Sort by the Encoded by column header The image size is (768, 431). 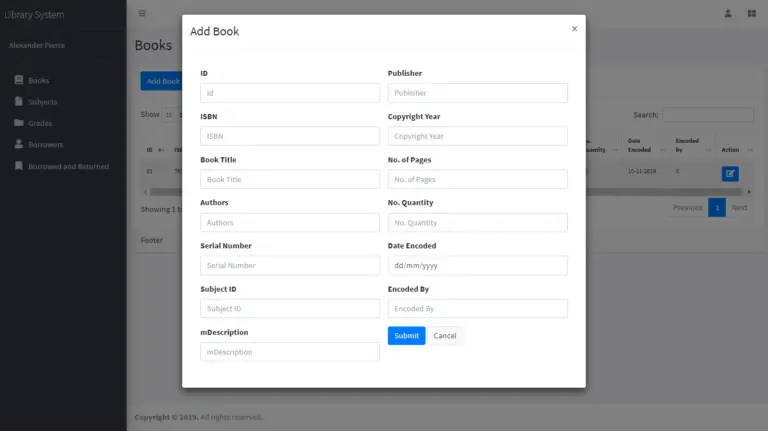point(693,145)
